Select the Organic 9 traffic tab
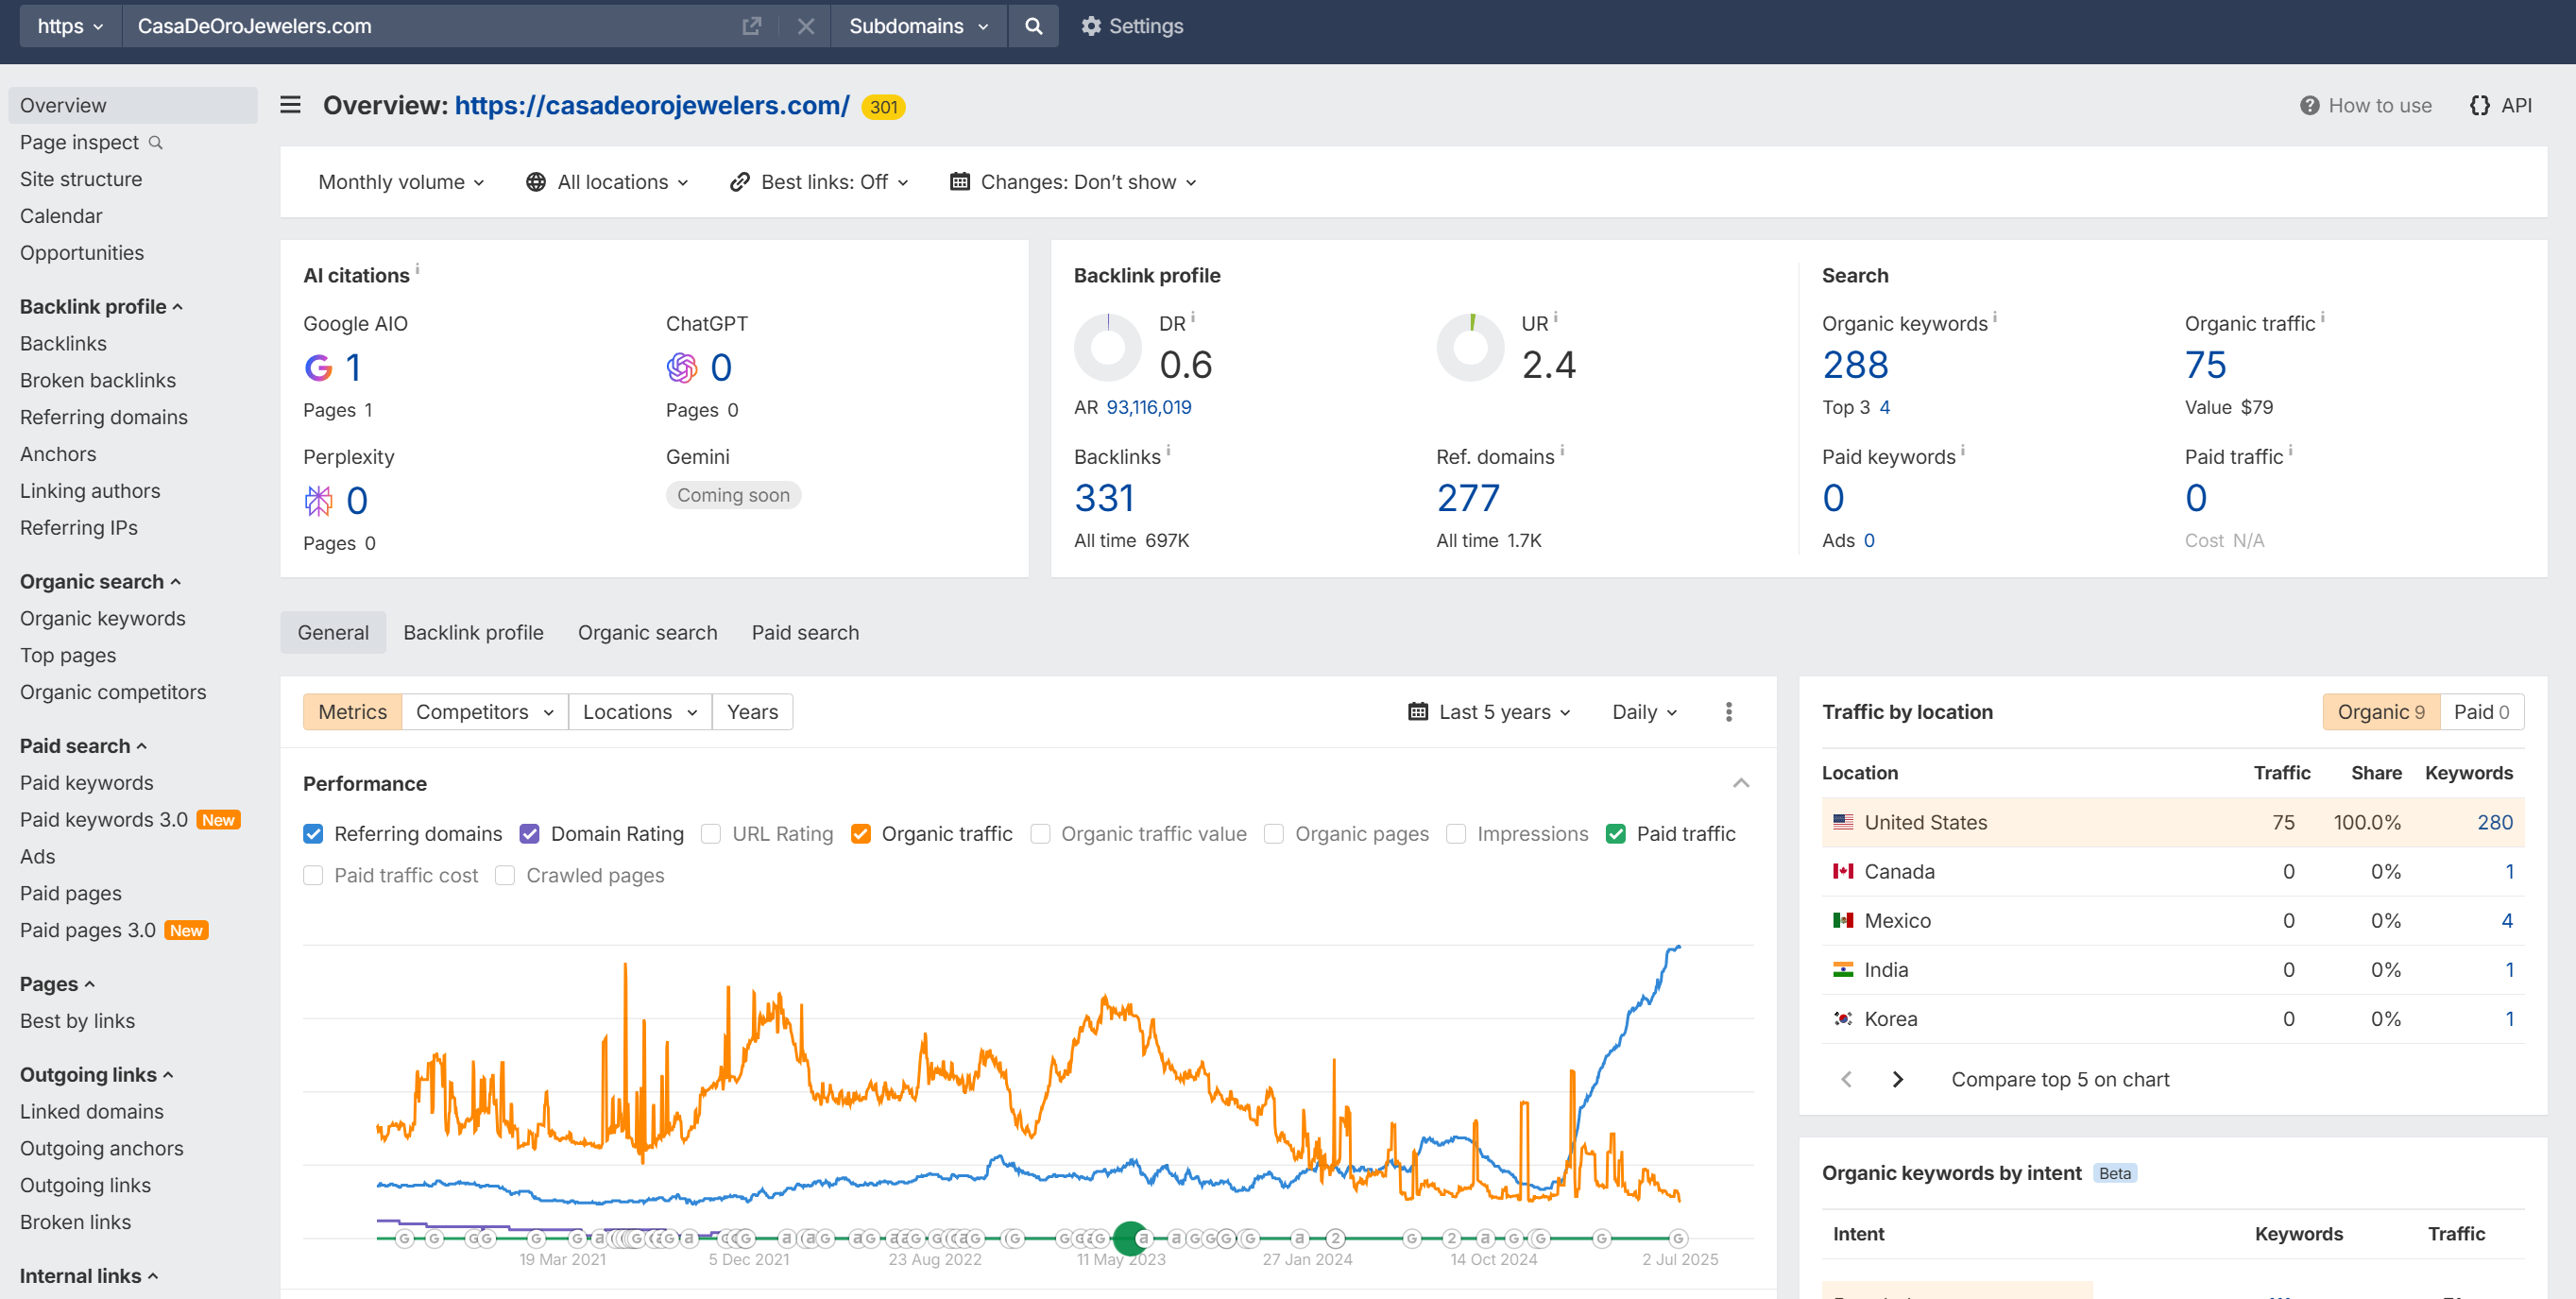 coord(2381,712)
